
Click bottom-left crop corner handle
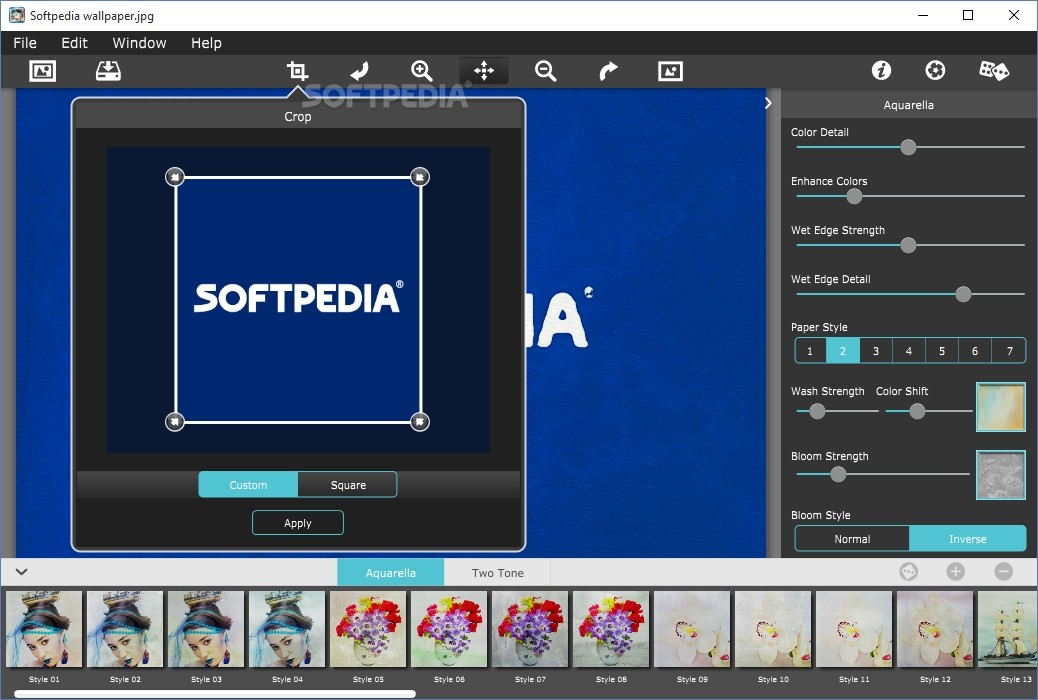click(175, 422)
